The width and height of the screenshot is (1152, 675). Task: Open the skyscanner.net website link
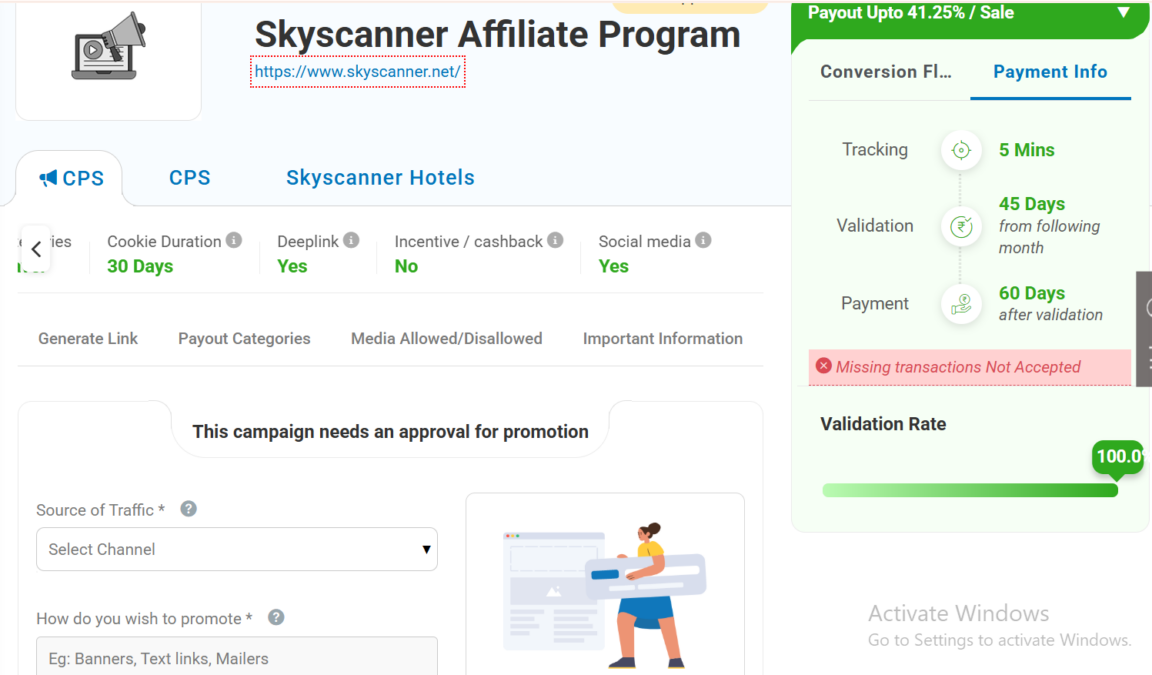357,72
